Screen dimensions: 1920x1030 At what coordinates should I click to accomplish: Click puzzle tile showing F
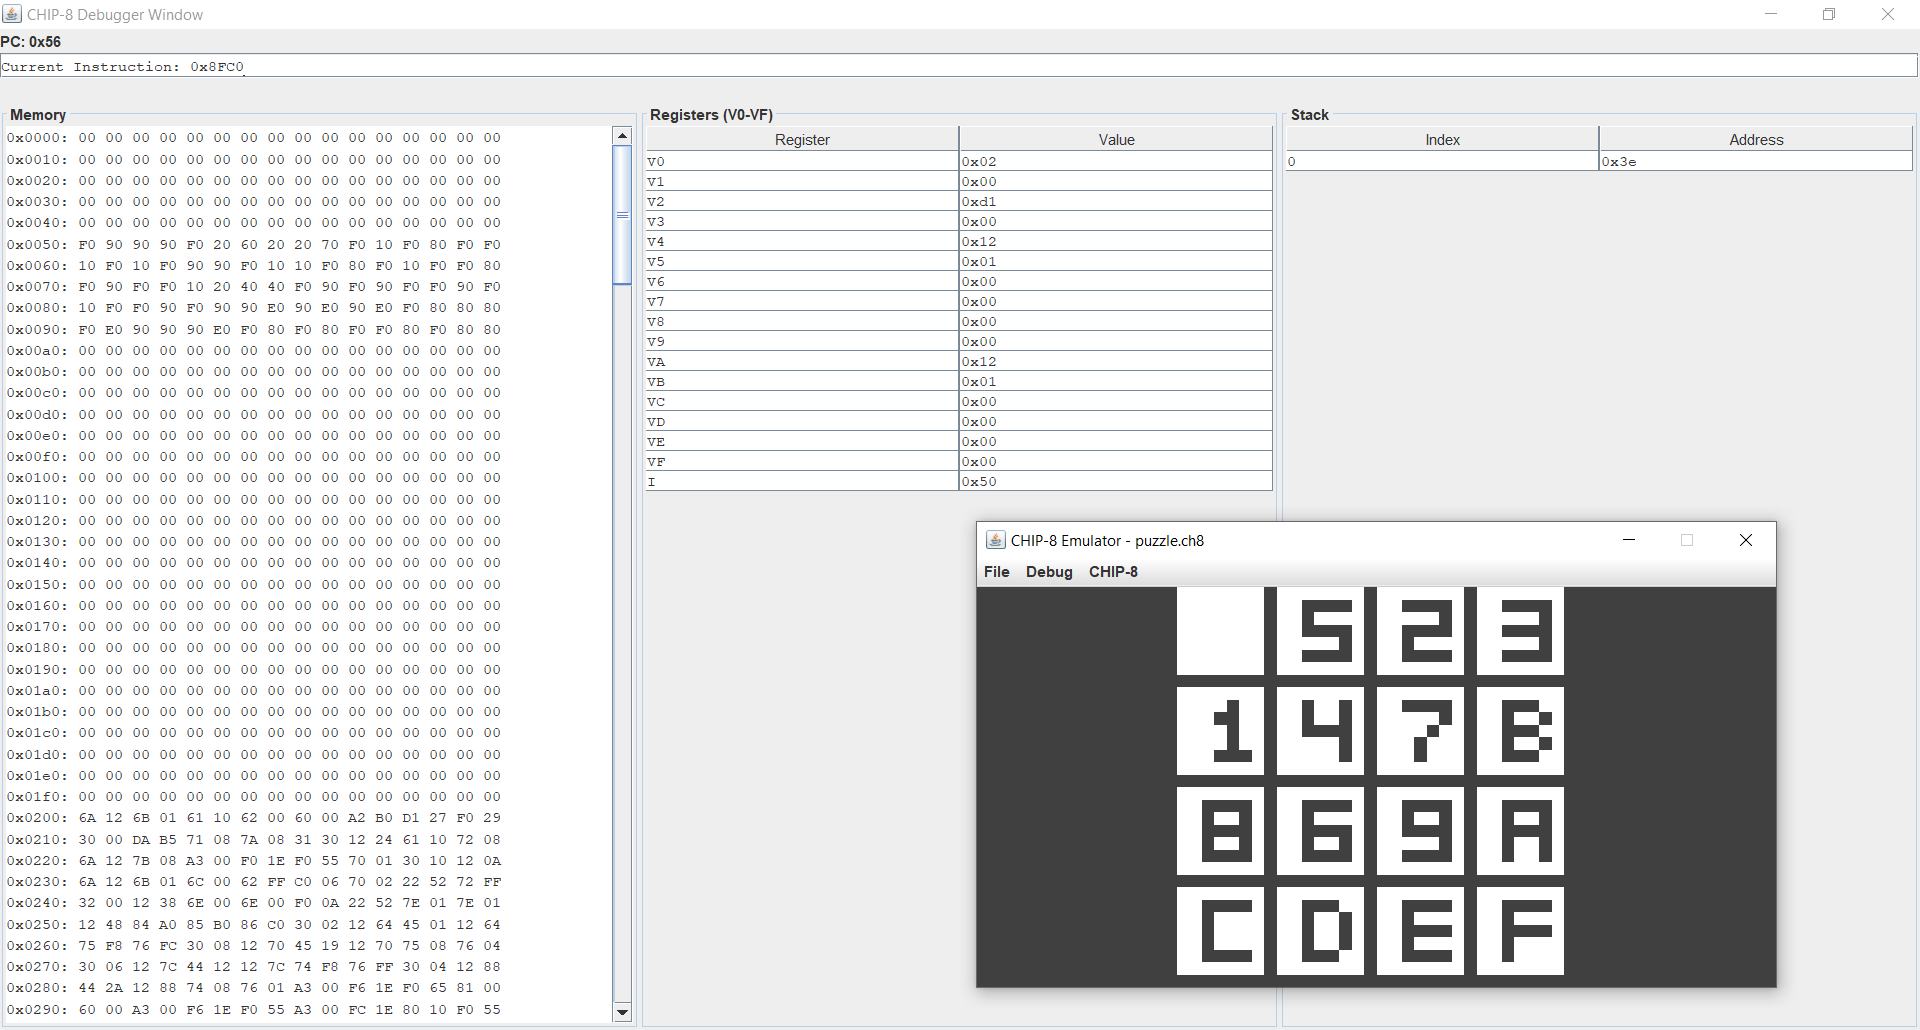tap(1520, 931)
